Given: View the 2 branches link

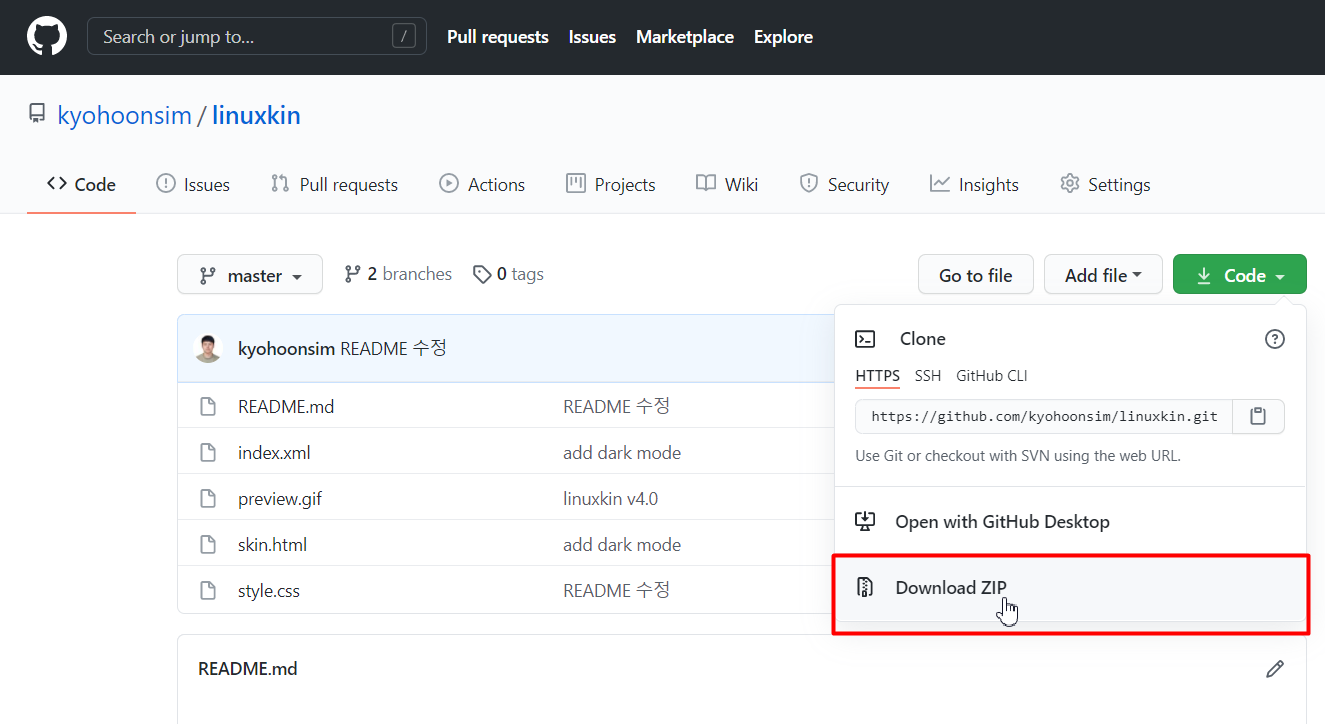Looking at the screenshot, I should pyautogui.click(x=398, y=274).
